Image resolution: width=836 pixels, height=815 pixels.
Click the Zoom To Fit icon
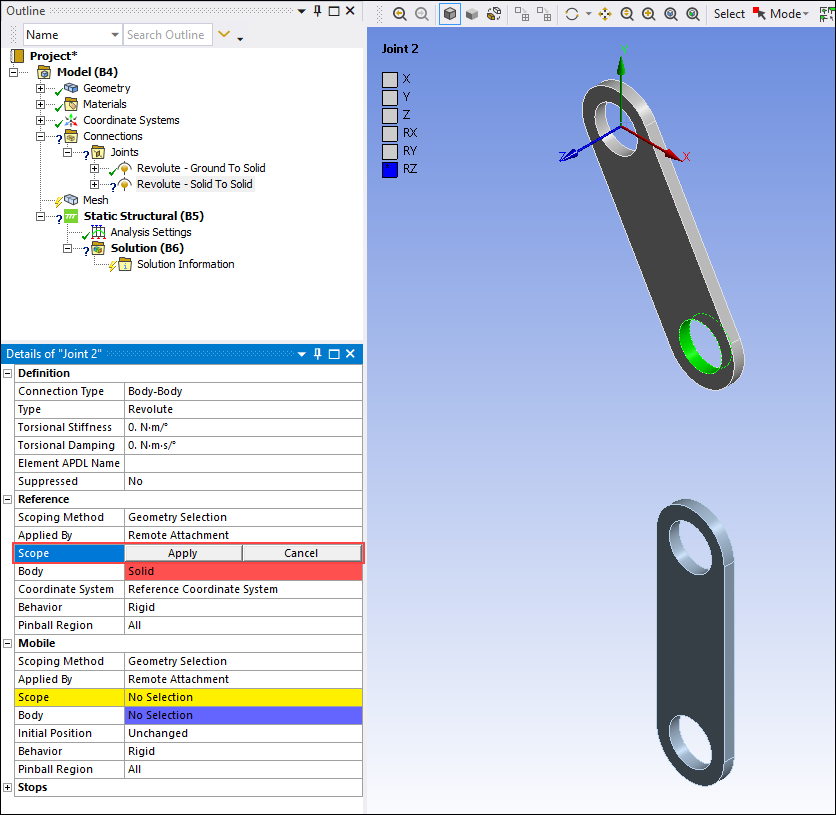pos(670,14)
